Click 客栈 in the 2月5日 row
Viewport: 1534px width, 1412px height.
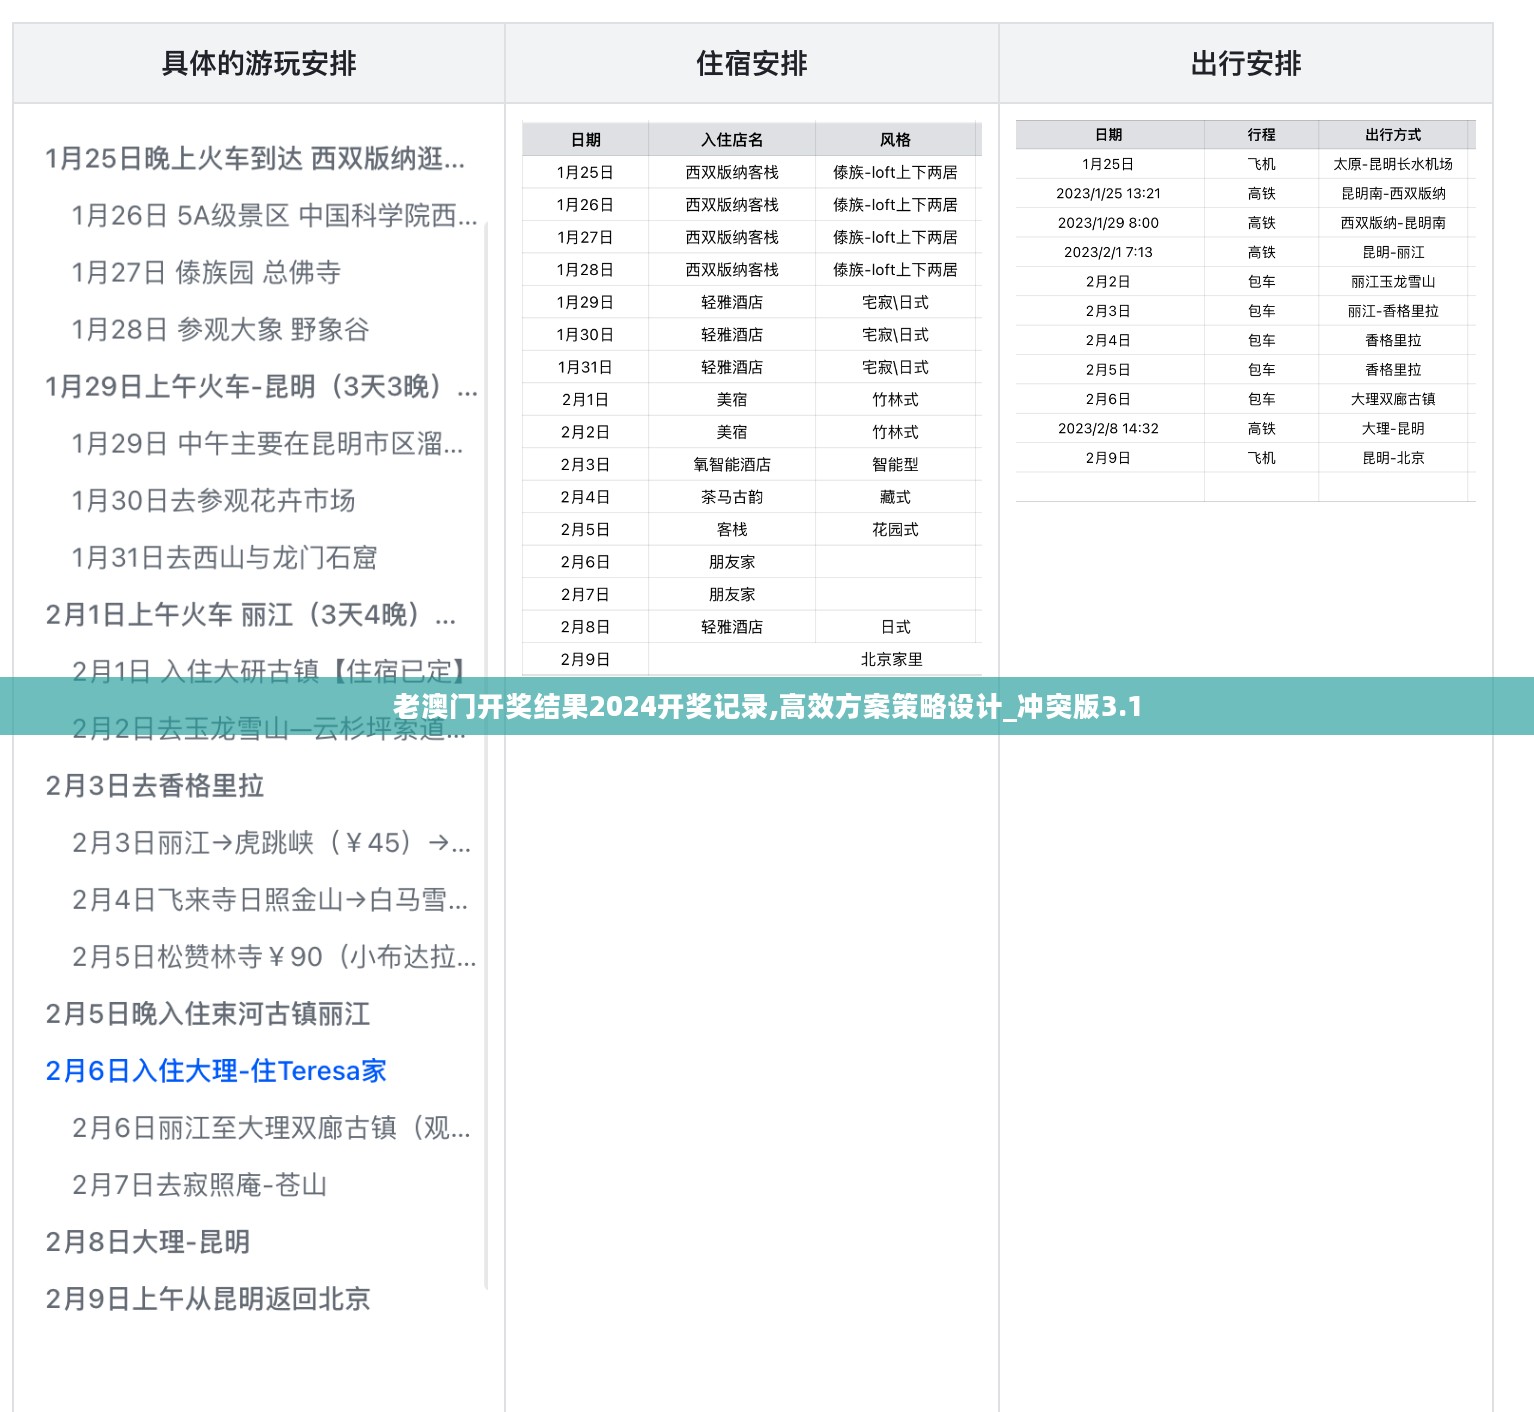click(732, 530)
